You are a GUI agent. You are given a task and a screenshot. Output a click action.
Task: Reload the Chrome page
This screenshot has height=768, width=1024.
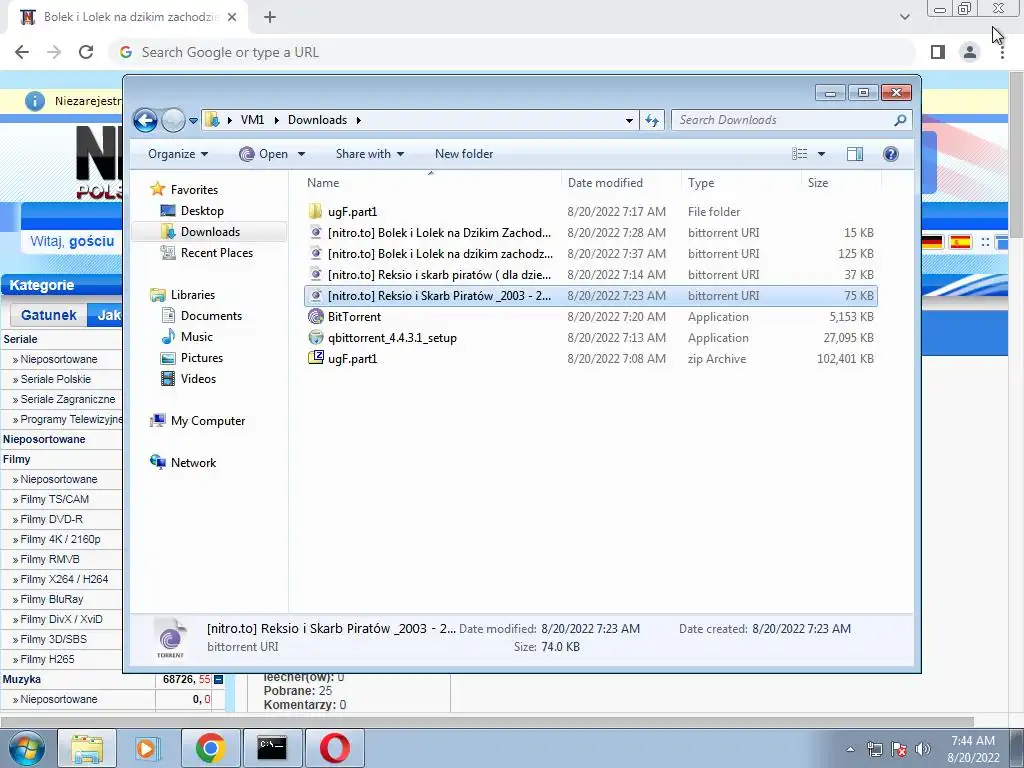click(x=86, y=52)
